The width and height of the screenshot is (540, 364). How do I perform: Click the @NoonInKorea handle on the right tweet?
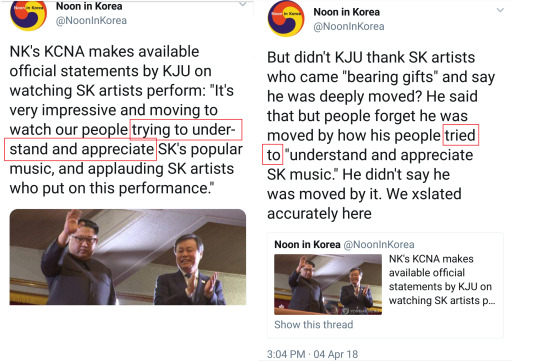349,27
